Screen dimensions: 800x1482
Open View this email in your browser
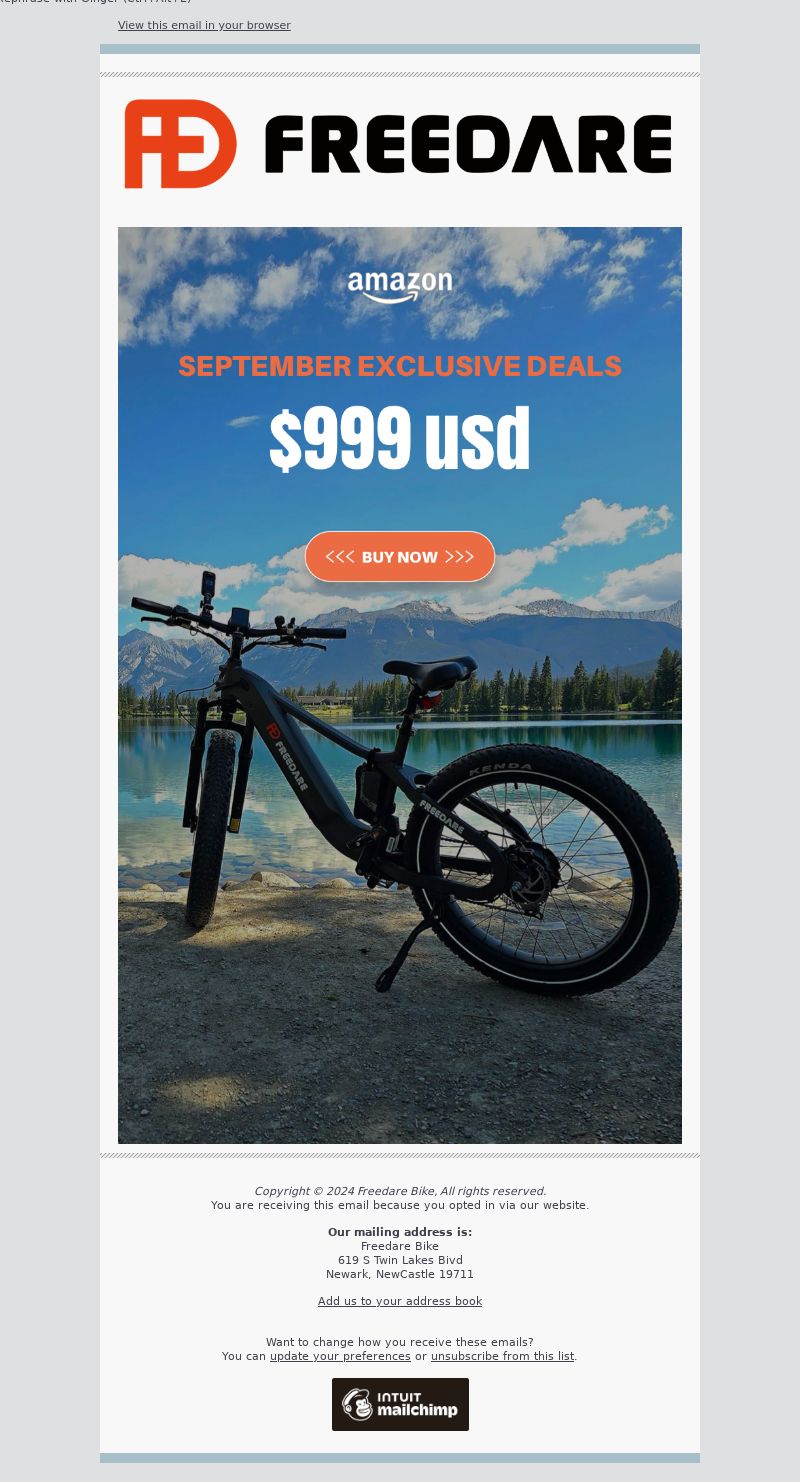(204, 25)
